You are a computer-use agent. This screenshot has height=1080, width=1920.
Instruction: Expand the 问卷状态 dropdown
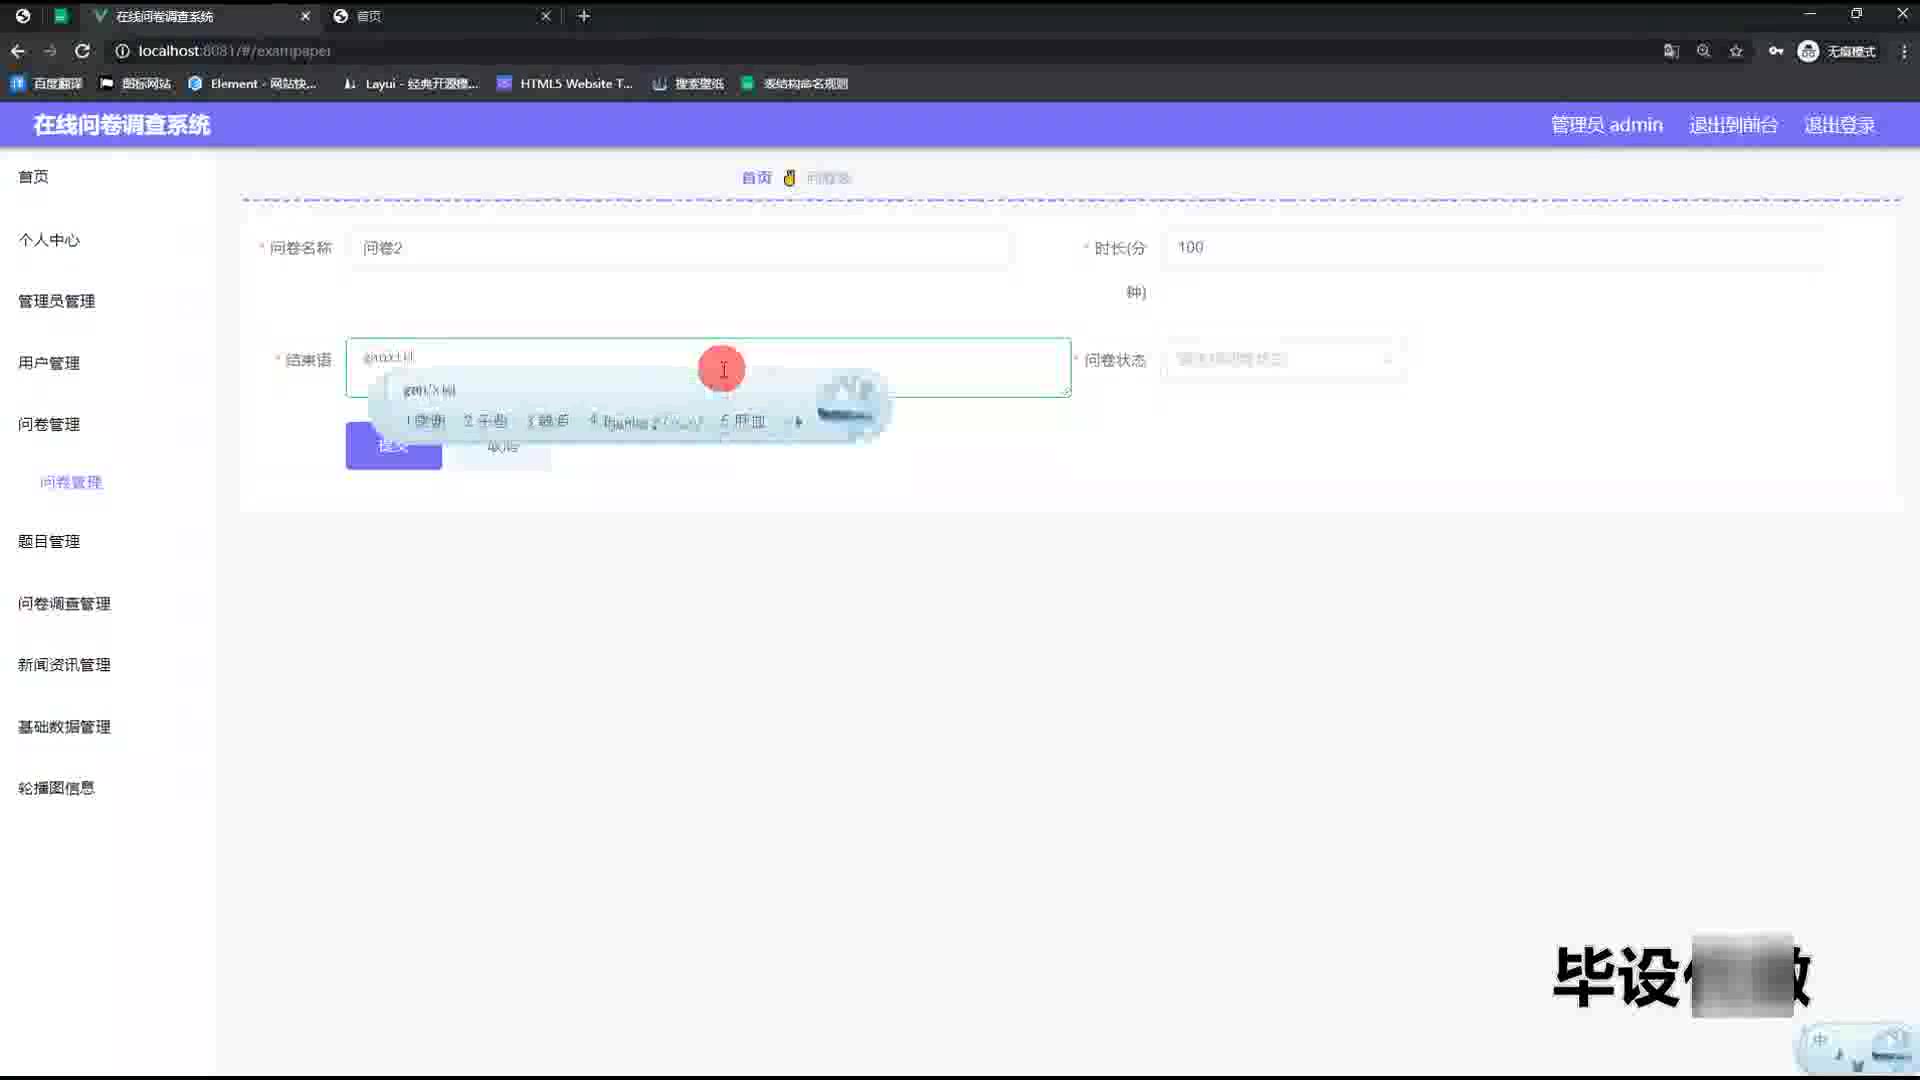tap(1283, 360)
